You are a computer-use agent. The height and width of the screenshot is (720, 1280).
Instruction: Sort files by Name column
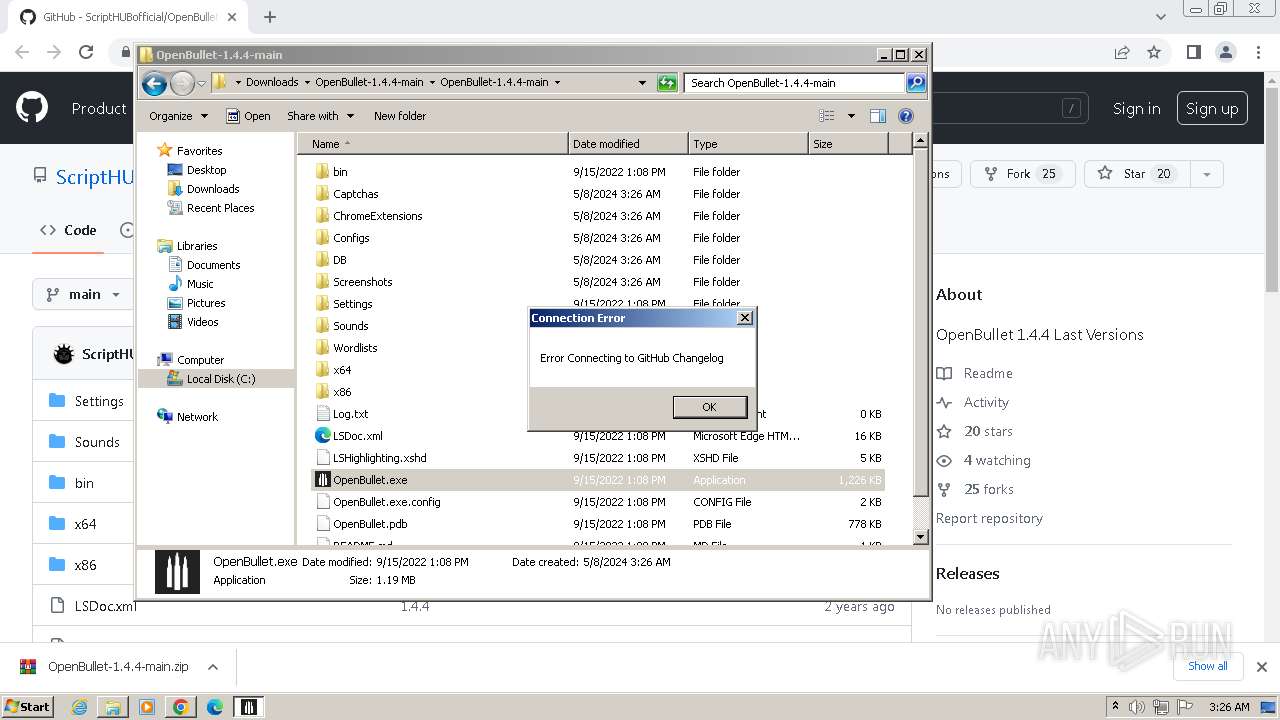tap(433, 144)
